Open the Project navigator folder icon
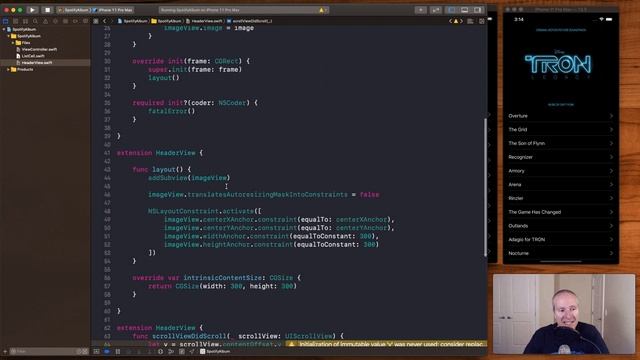The width and height of the screenshot is (640, 360). (x=6, y=21)
